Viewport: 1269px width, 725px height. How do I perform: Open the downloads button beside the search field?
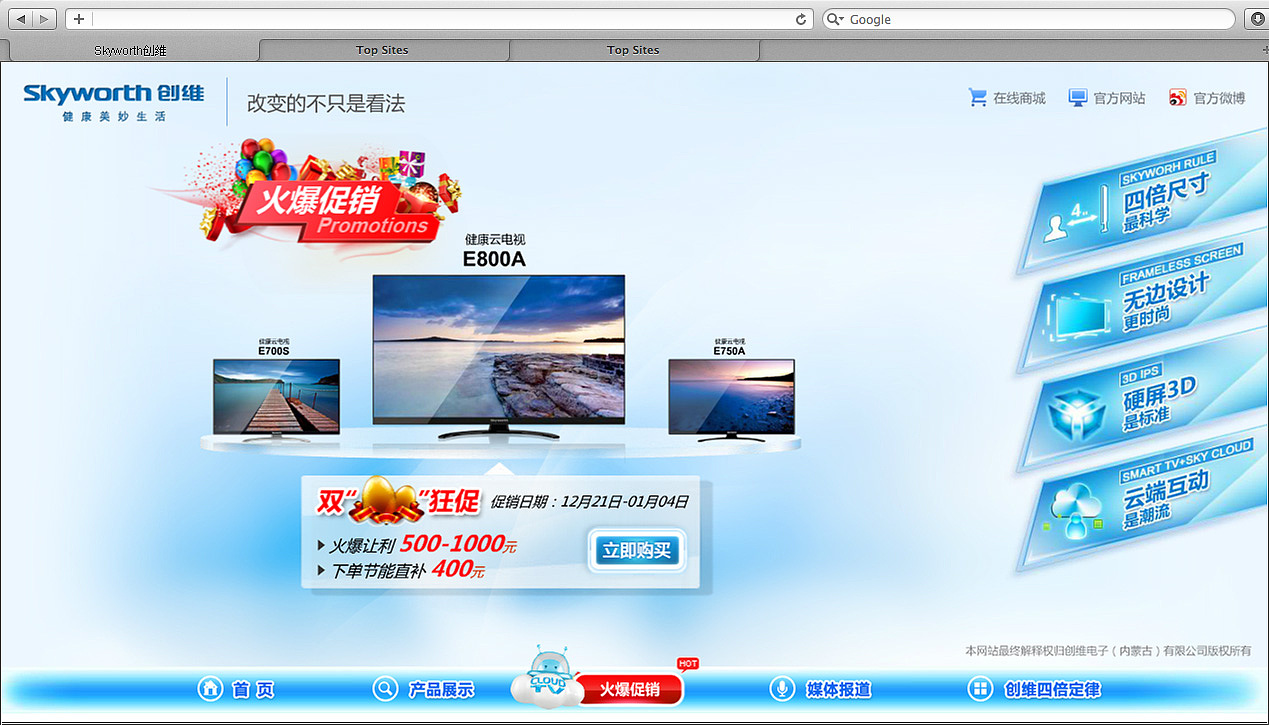[x=1256, y=19]
